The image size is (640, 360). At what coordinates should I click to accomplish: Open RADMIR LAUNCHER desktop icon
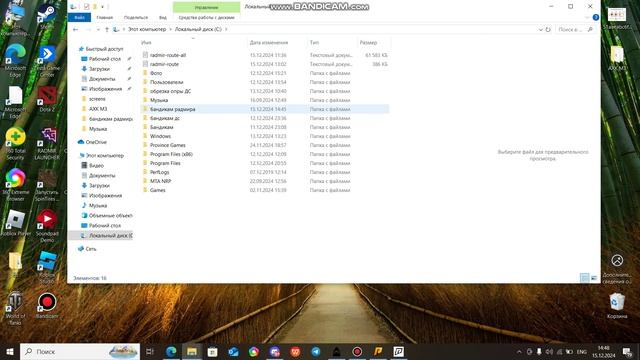(47, 144)
